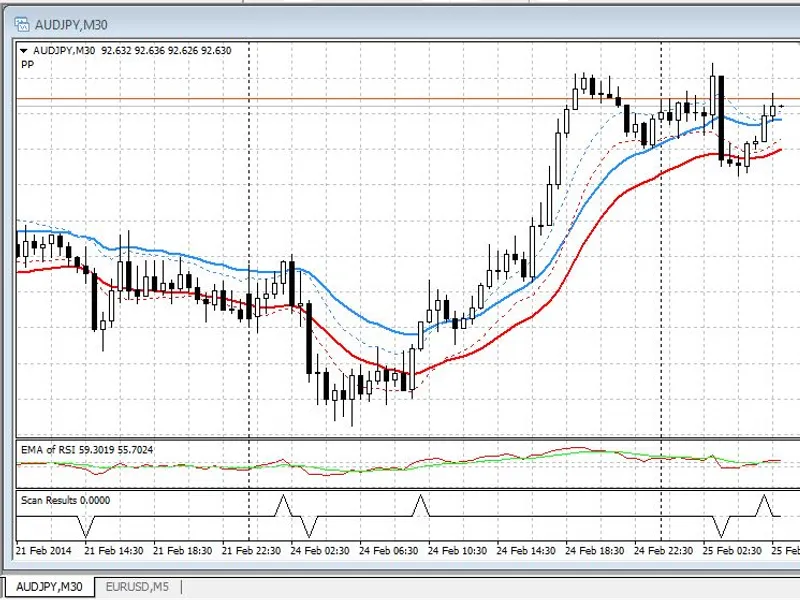Image resolution: width=800 pixels, height=600 pixels.
Task: Switch to the EURUSD,M5 chart tab
Action: 137,587
